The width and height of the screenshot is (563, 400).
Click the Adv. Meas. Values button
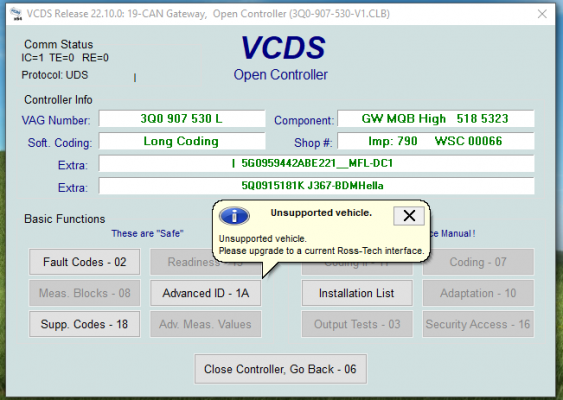[205, 324]
